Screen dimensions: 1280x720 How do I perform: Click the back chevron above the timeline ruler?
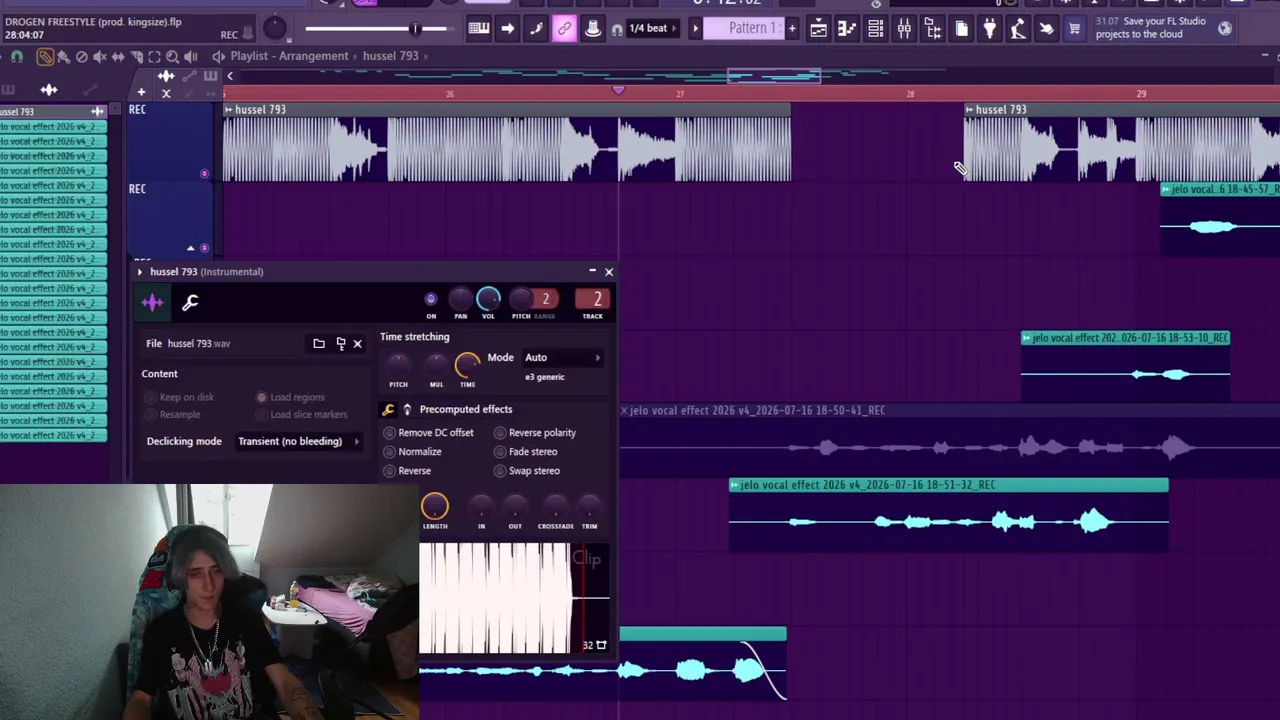[229, 76]
